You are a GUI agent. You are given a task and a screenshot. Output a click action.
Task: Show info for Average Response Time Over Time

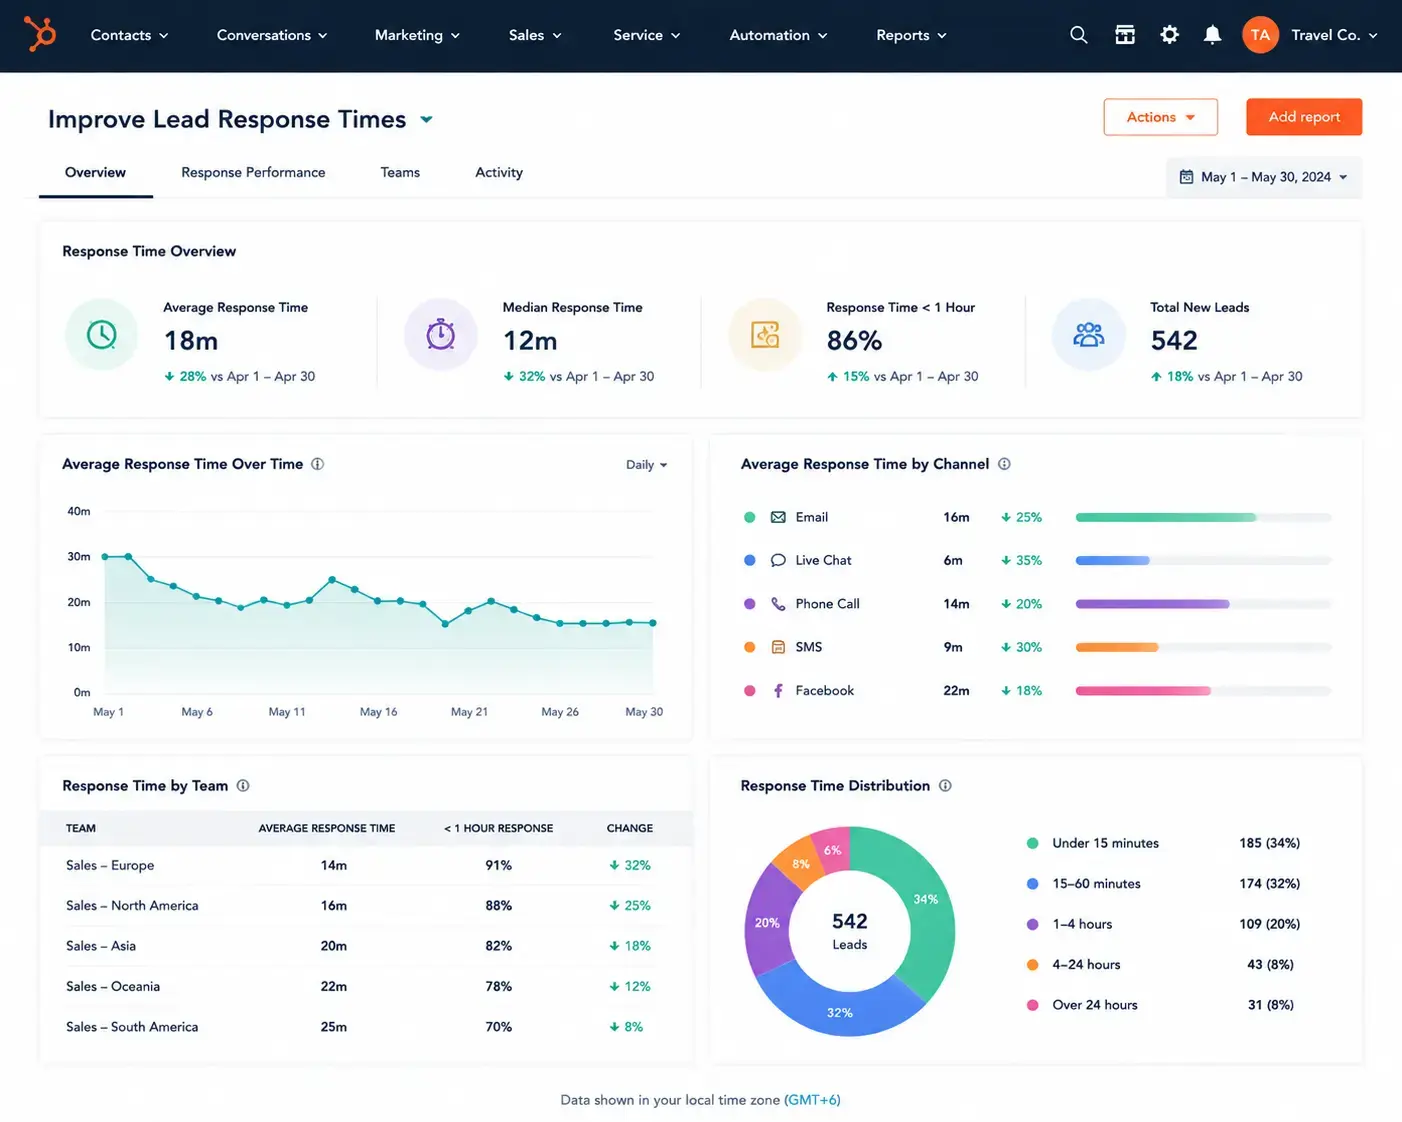(x=317, y=464)
